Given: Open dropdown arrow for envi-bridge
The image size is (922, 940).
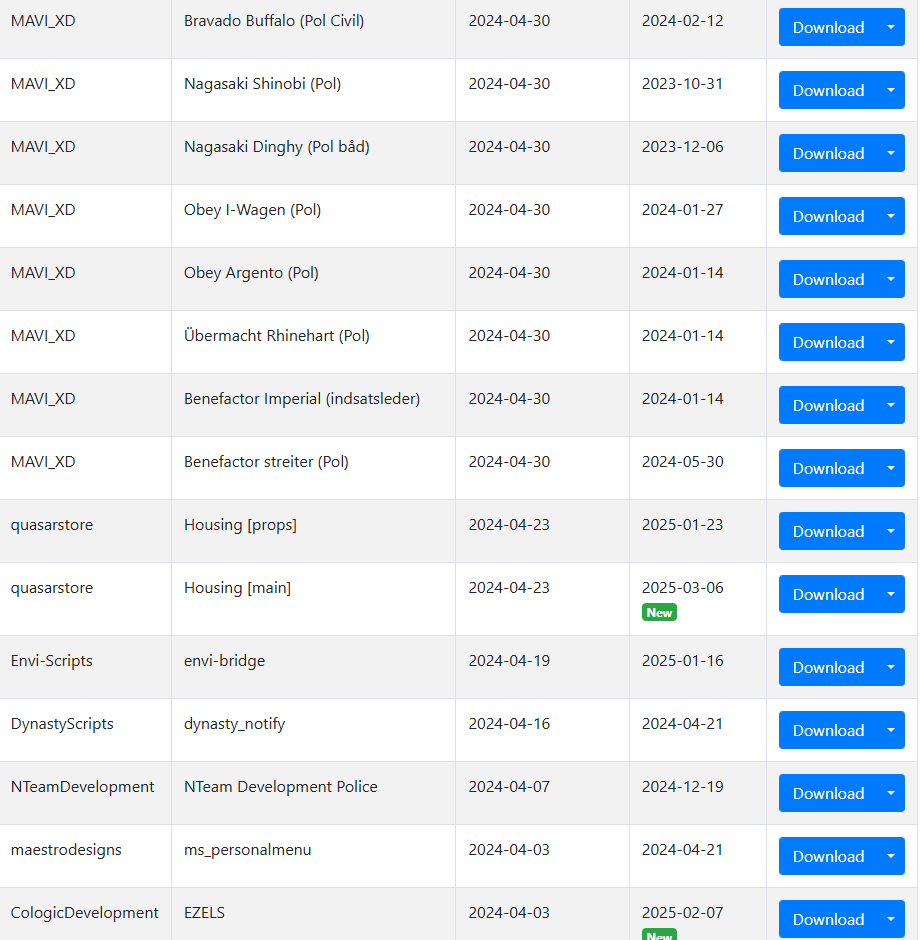Looking at the screenshot, I should (x=891, y=667).
